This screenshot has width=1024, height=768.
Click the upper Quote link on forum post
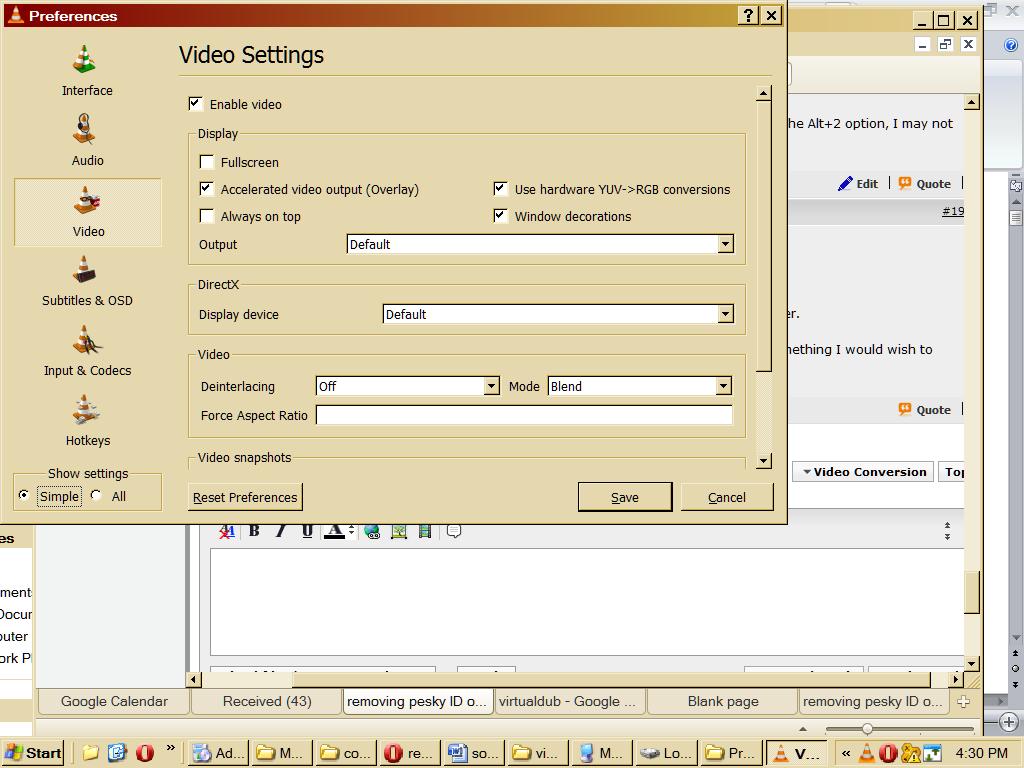[x=925, y=184]
